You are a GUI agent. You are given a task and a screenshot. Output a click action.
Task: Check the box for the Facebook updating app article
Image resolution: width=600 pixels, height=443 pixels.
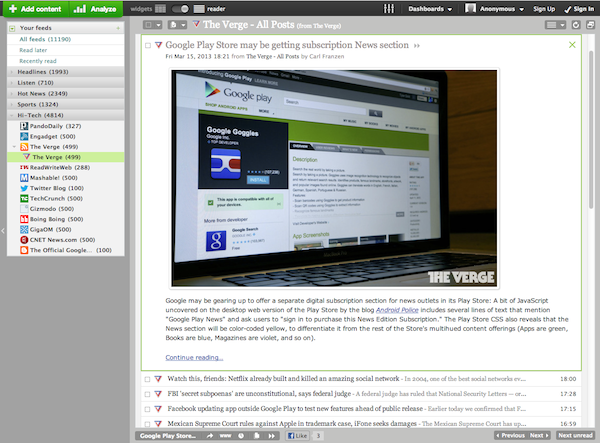[147, 409]
